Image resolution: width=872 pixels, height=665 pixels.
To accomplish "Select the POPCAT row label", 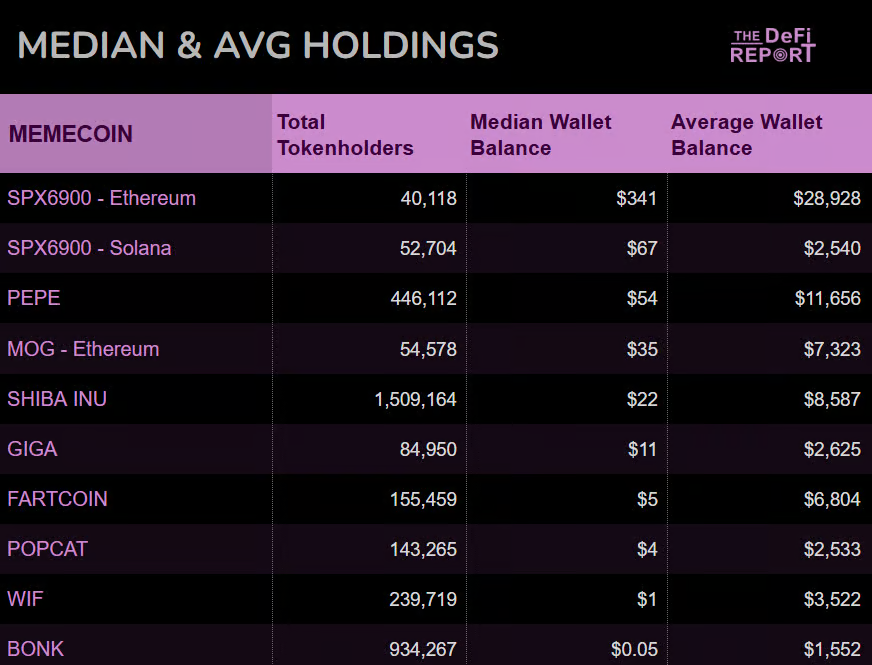I will [x=47, y=549].
